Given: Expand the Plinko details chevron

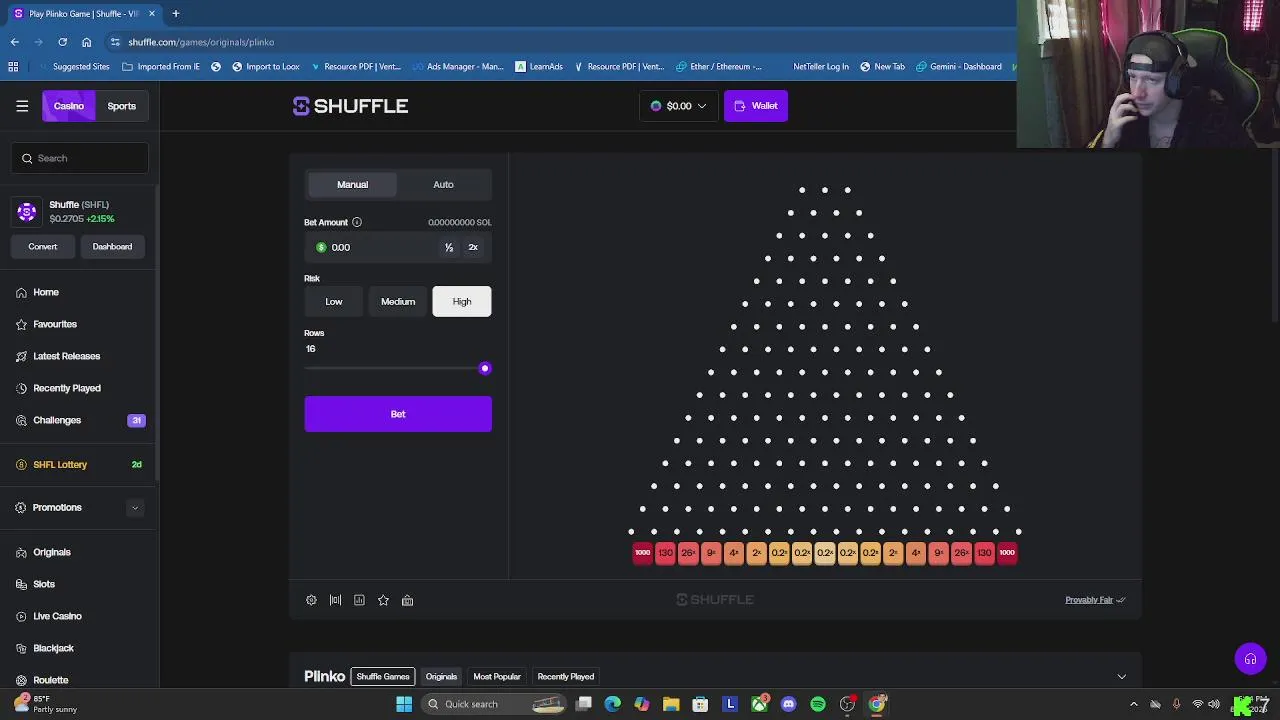Looking at the screenshot, I should (1121, 677).
